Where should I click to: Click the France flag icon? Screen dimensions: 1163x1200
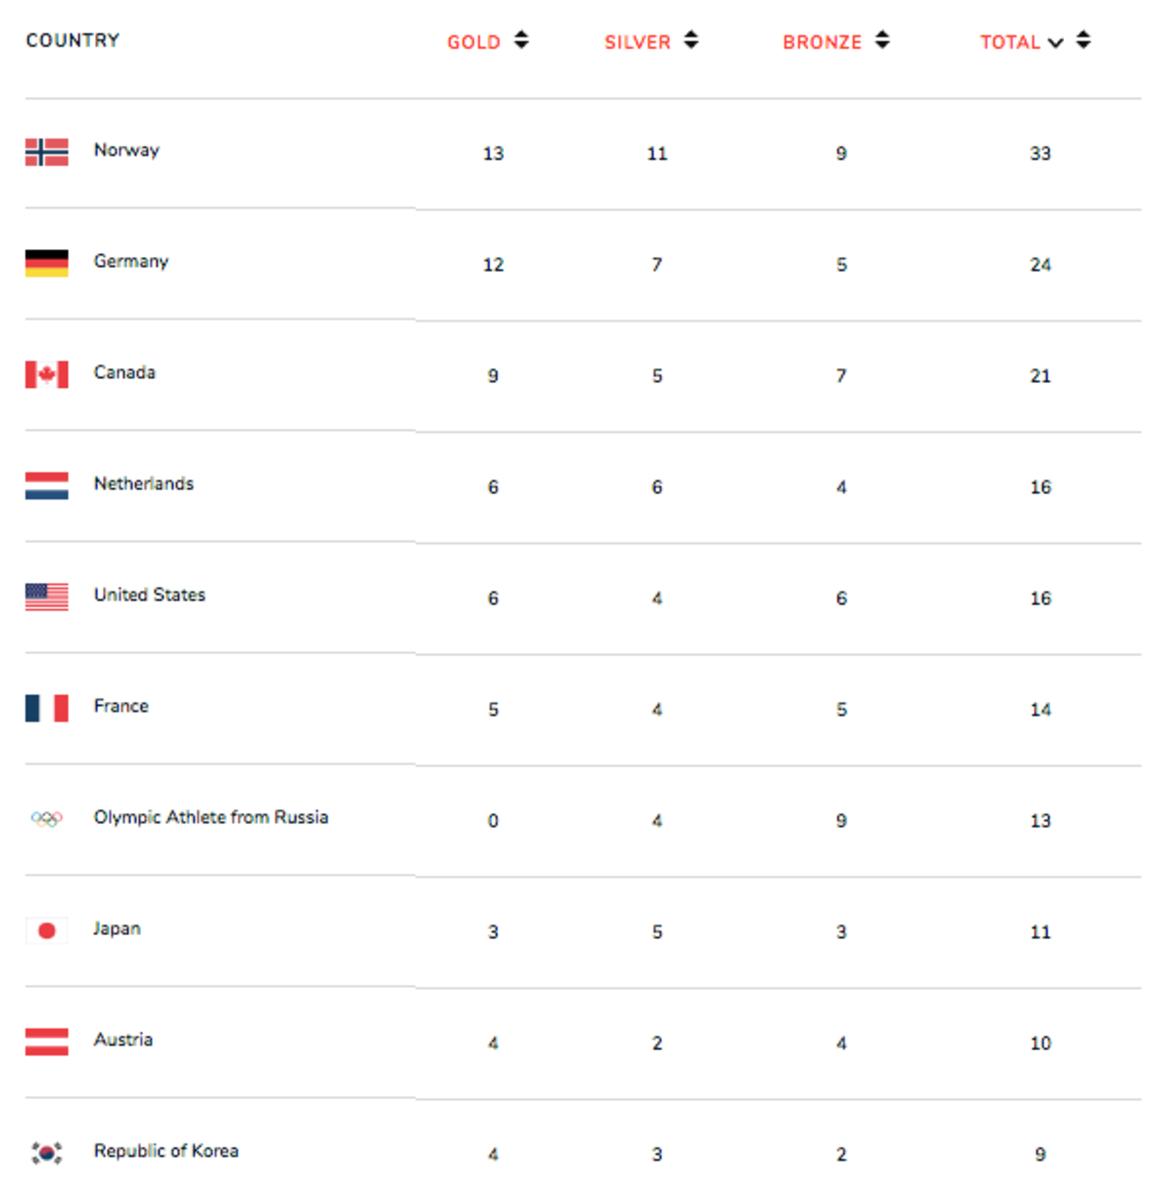coord(46,705)
